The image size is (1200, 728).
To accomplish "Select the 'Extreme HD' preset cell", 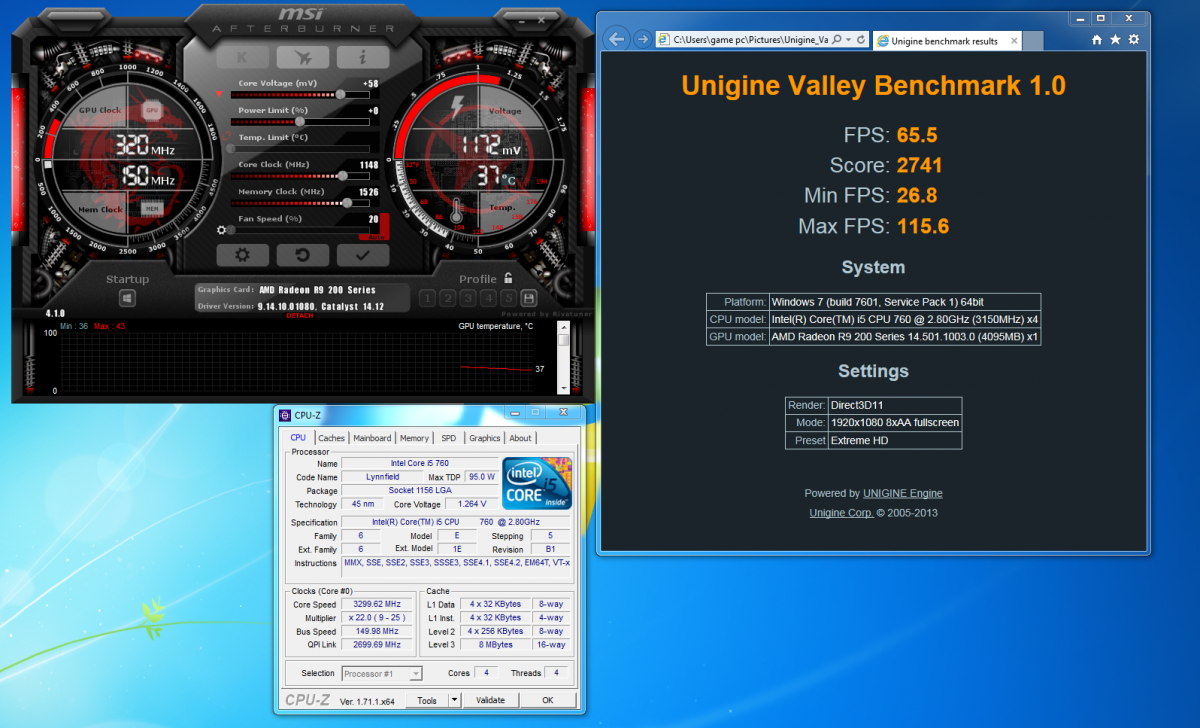I will coord(895,441).
